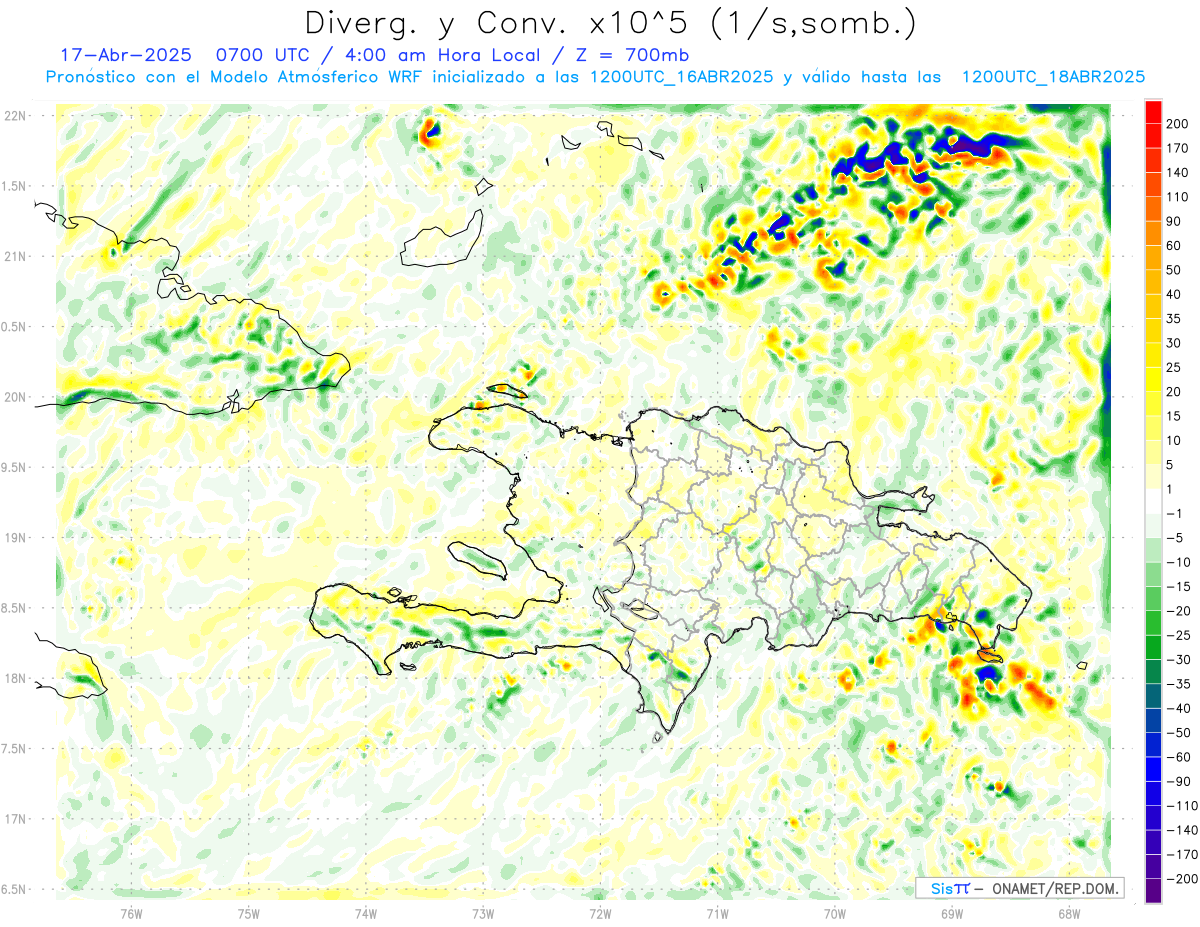Click the '76W' longitude label
The height and width of the screenshot is (927, 1200).
pos(131,913)
